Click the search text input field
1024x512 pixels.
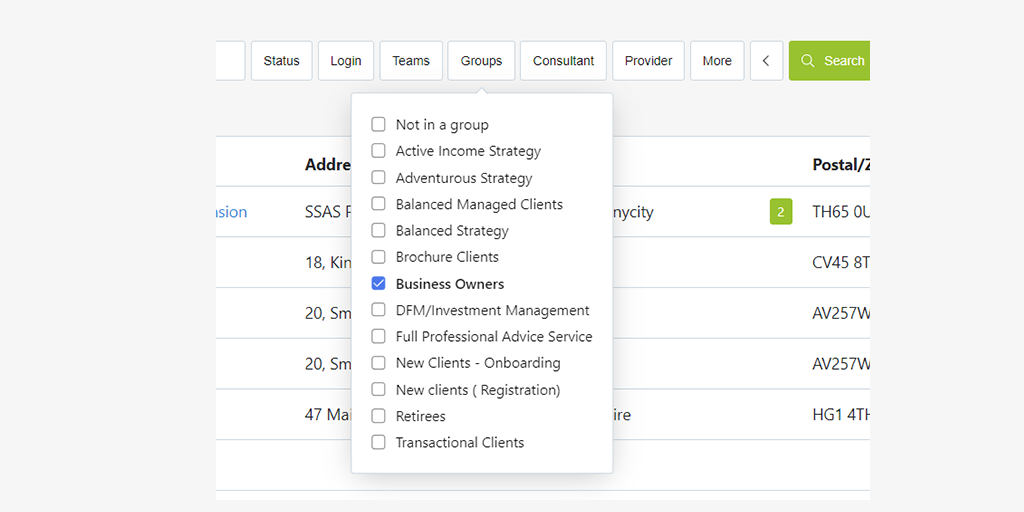(x=230, y=61)
